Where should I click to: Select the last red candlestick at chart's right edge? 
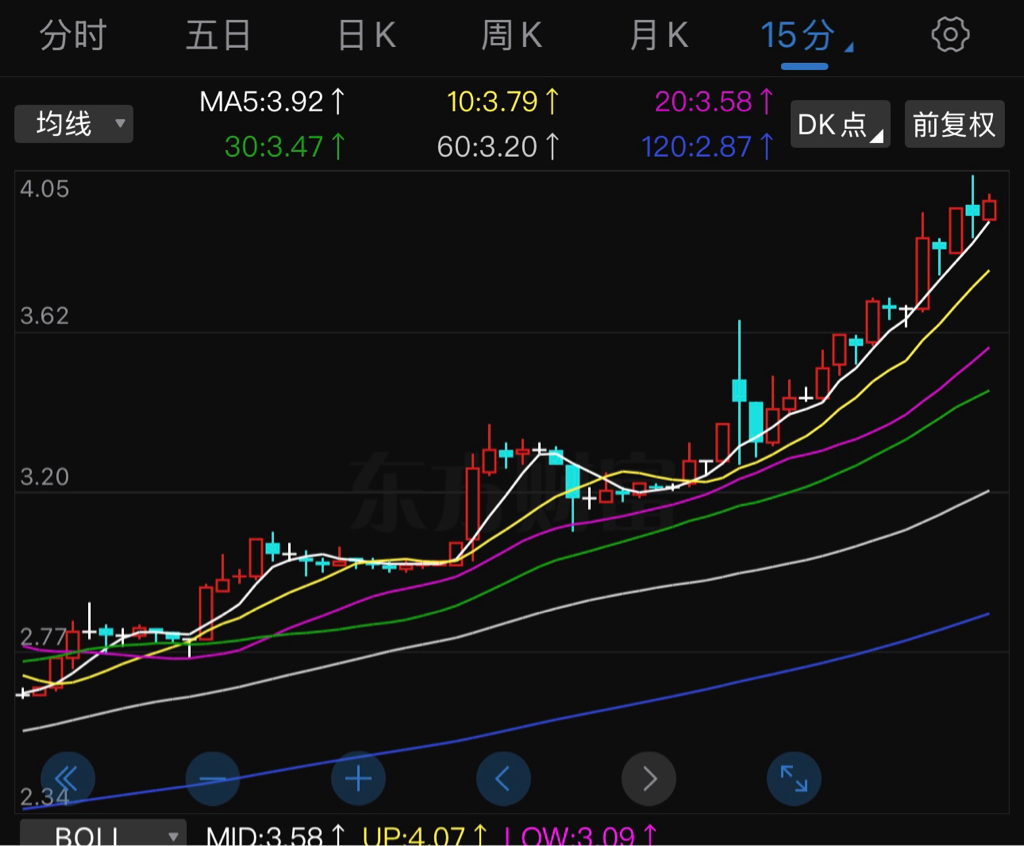[x=989, y=209]
